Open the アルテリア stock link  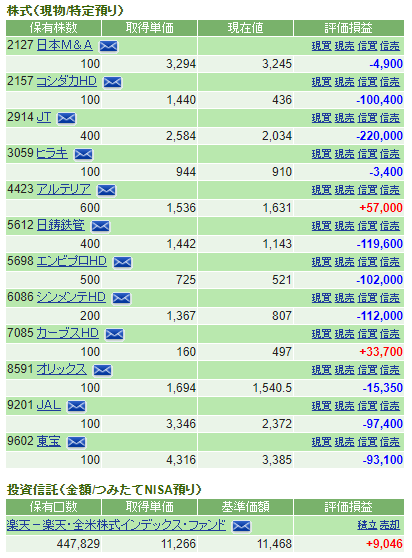(64, 189)
